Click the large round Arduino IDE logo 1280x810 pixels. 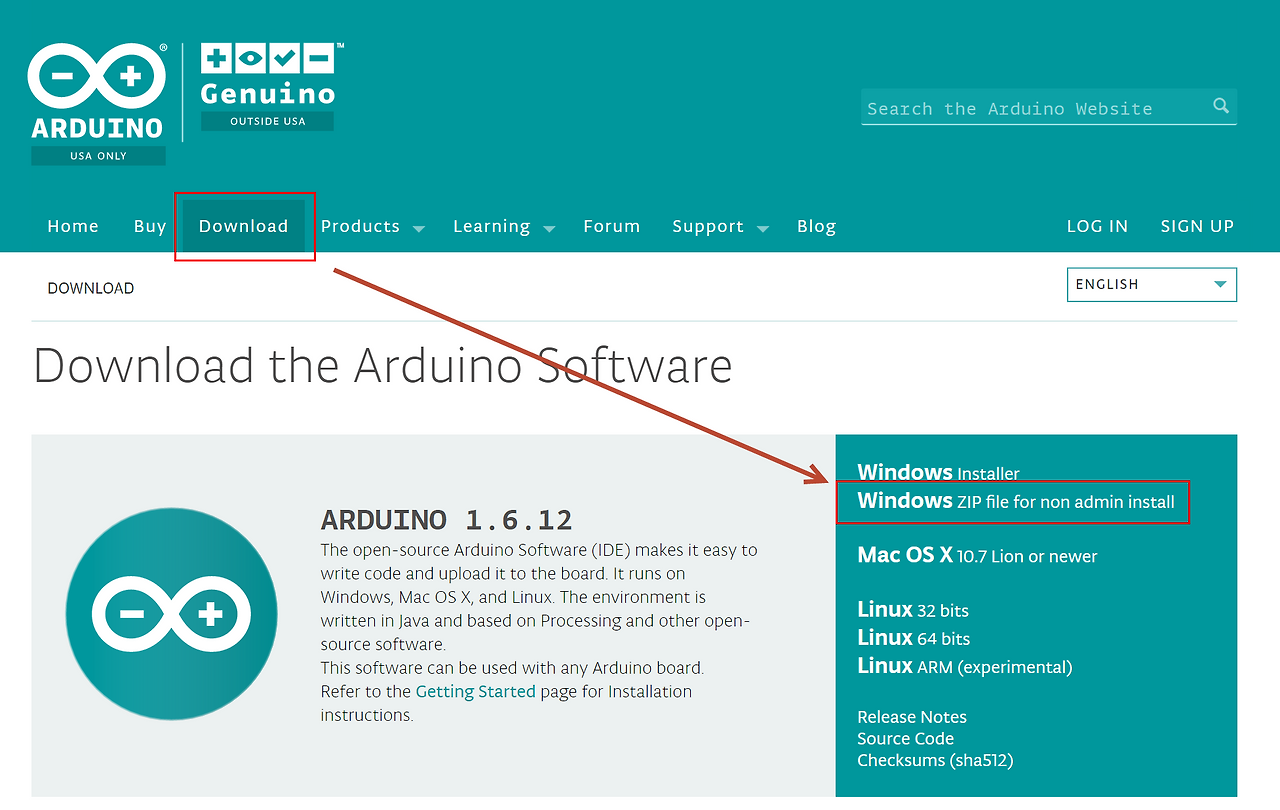click(x=172, y=613)
